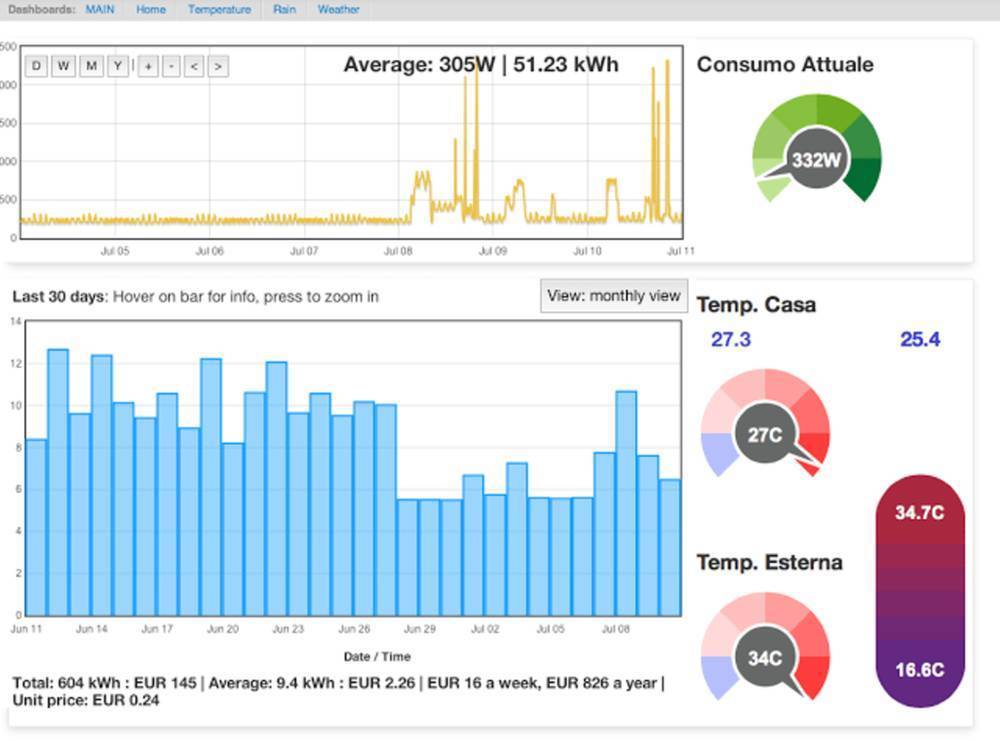Pan chart left with < arrow
The image size is (1000, 741).
point(194,66)
